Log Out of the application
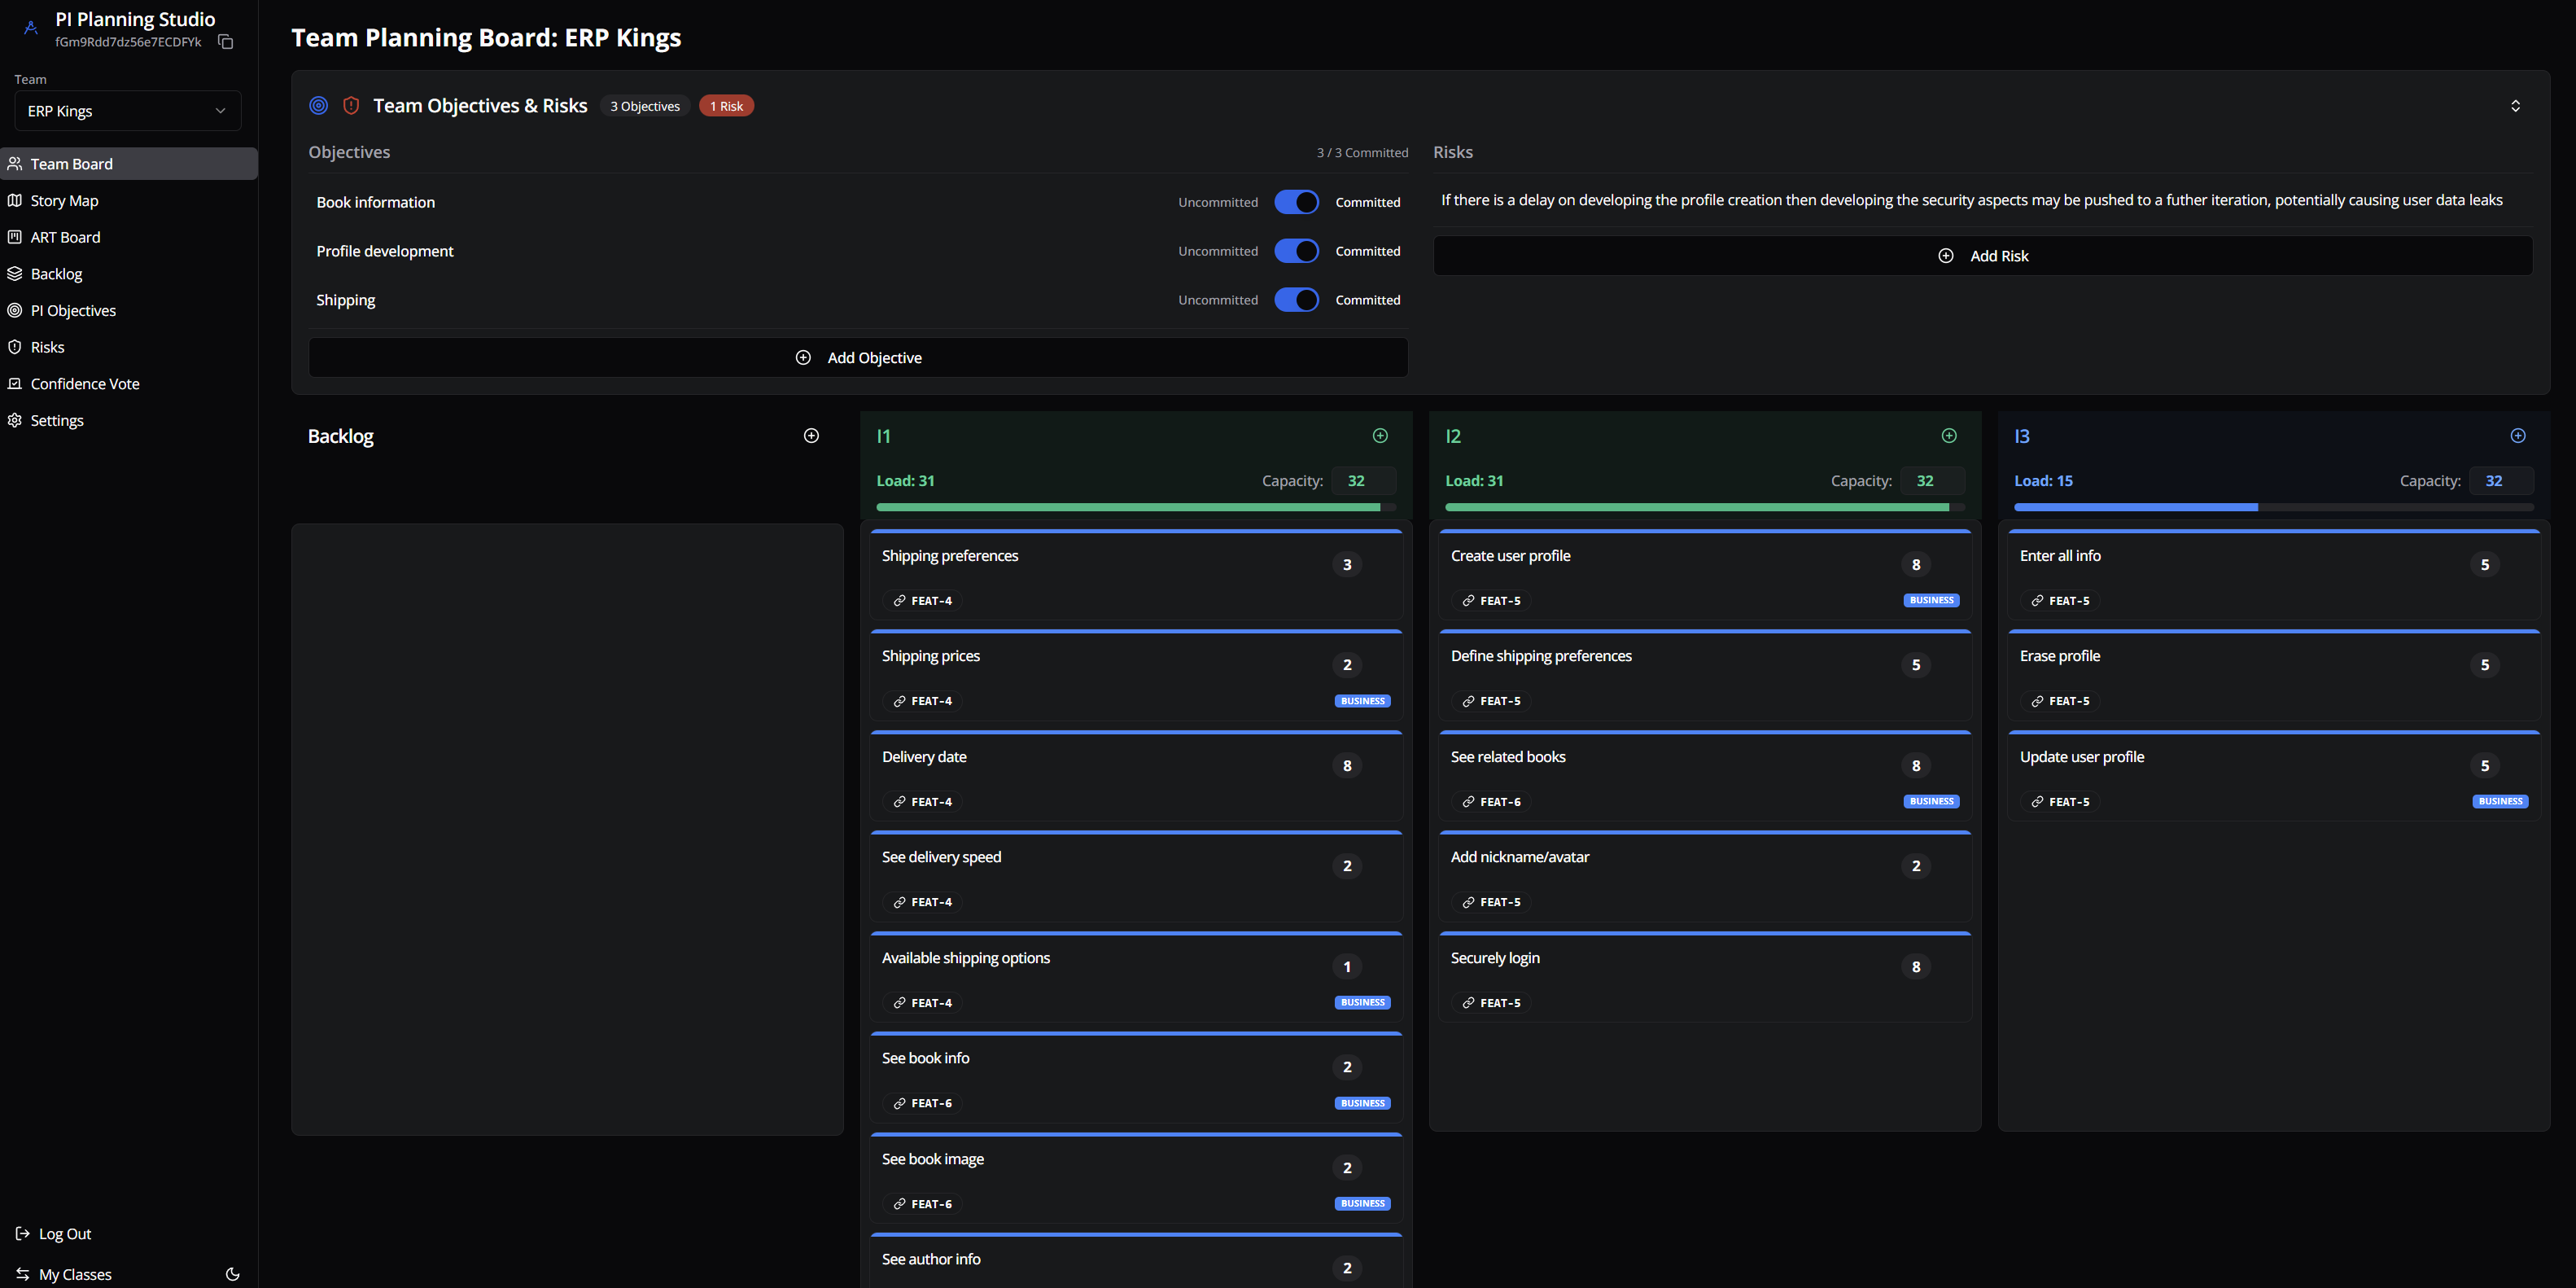Screen dimensions: 2576x1288 (54, 1234)
